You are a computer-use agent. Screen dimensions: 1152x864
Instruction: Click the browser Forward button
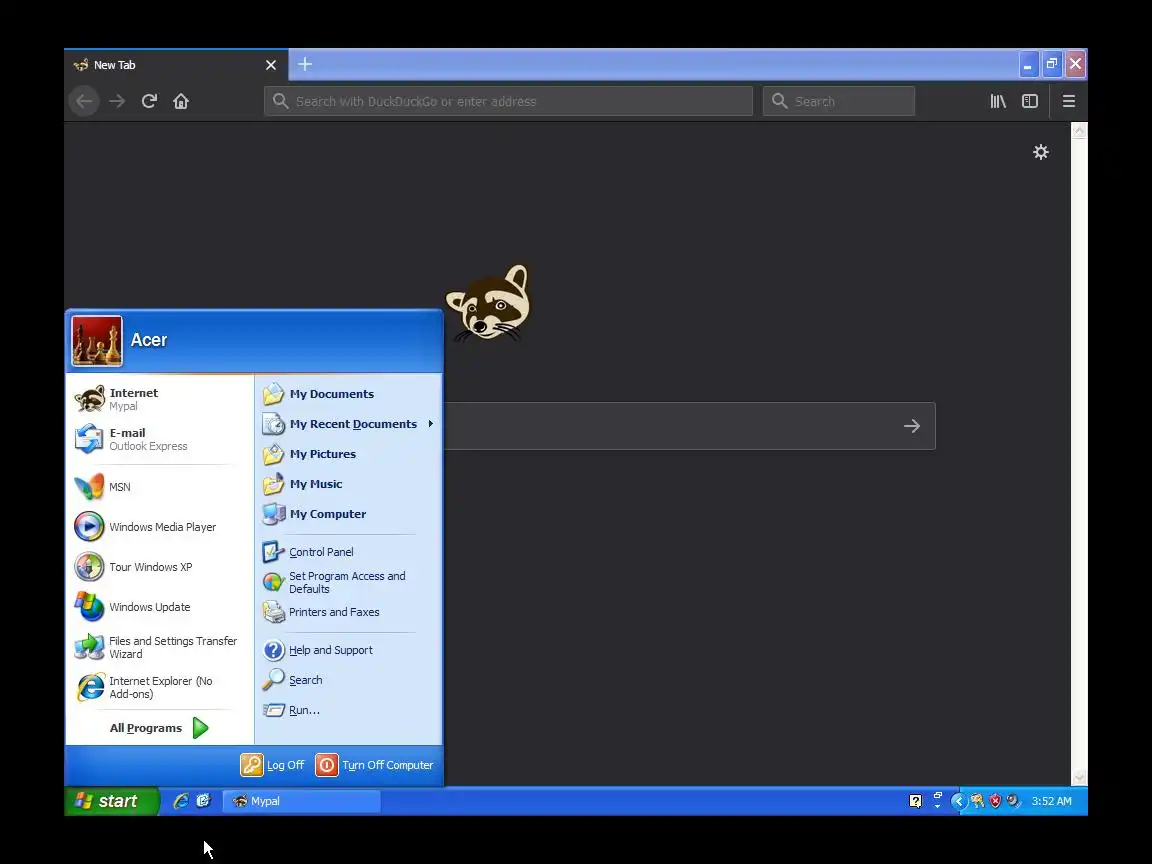coord(117,101)
